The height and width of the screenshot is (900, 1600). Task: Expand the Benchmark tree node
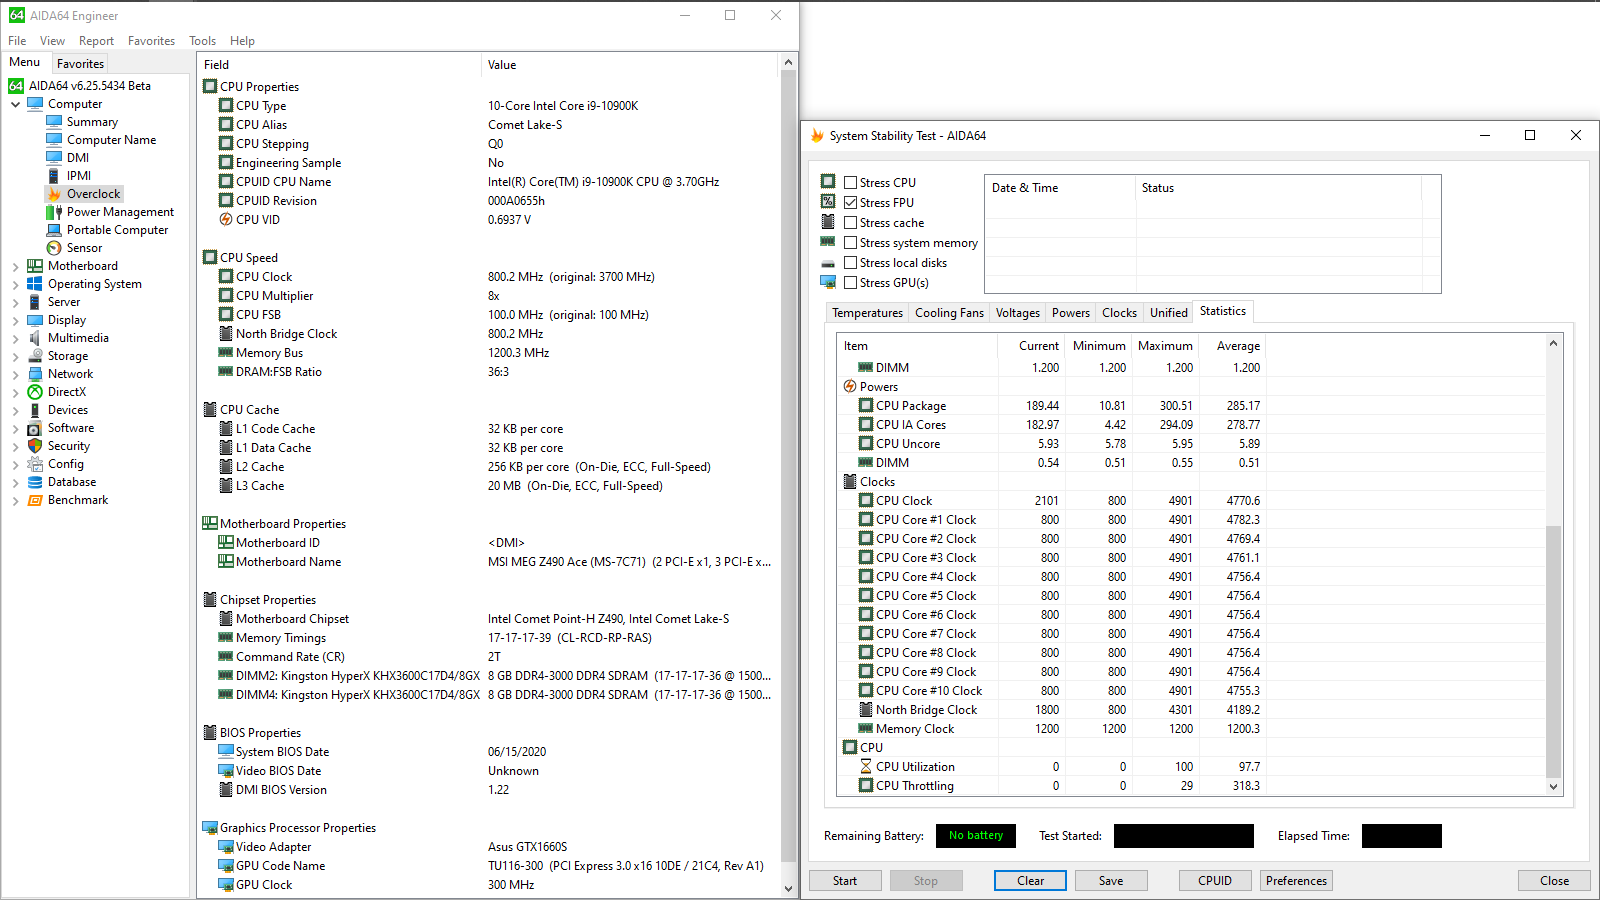coord(15,500)
